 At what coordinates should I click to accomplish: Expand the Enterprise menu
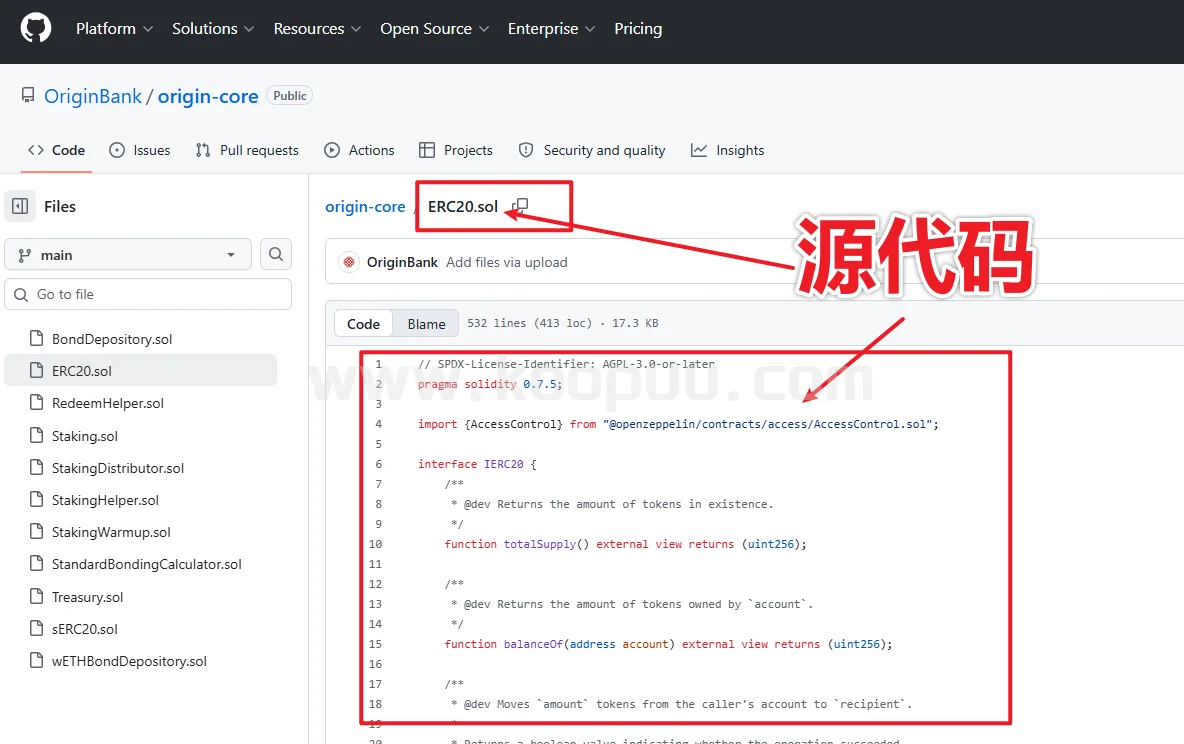(551, 29)
